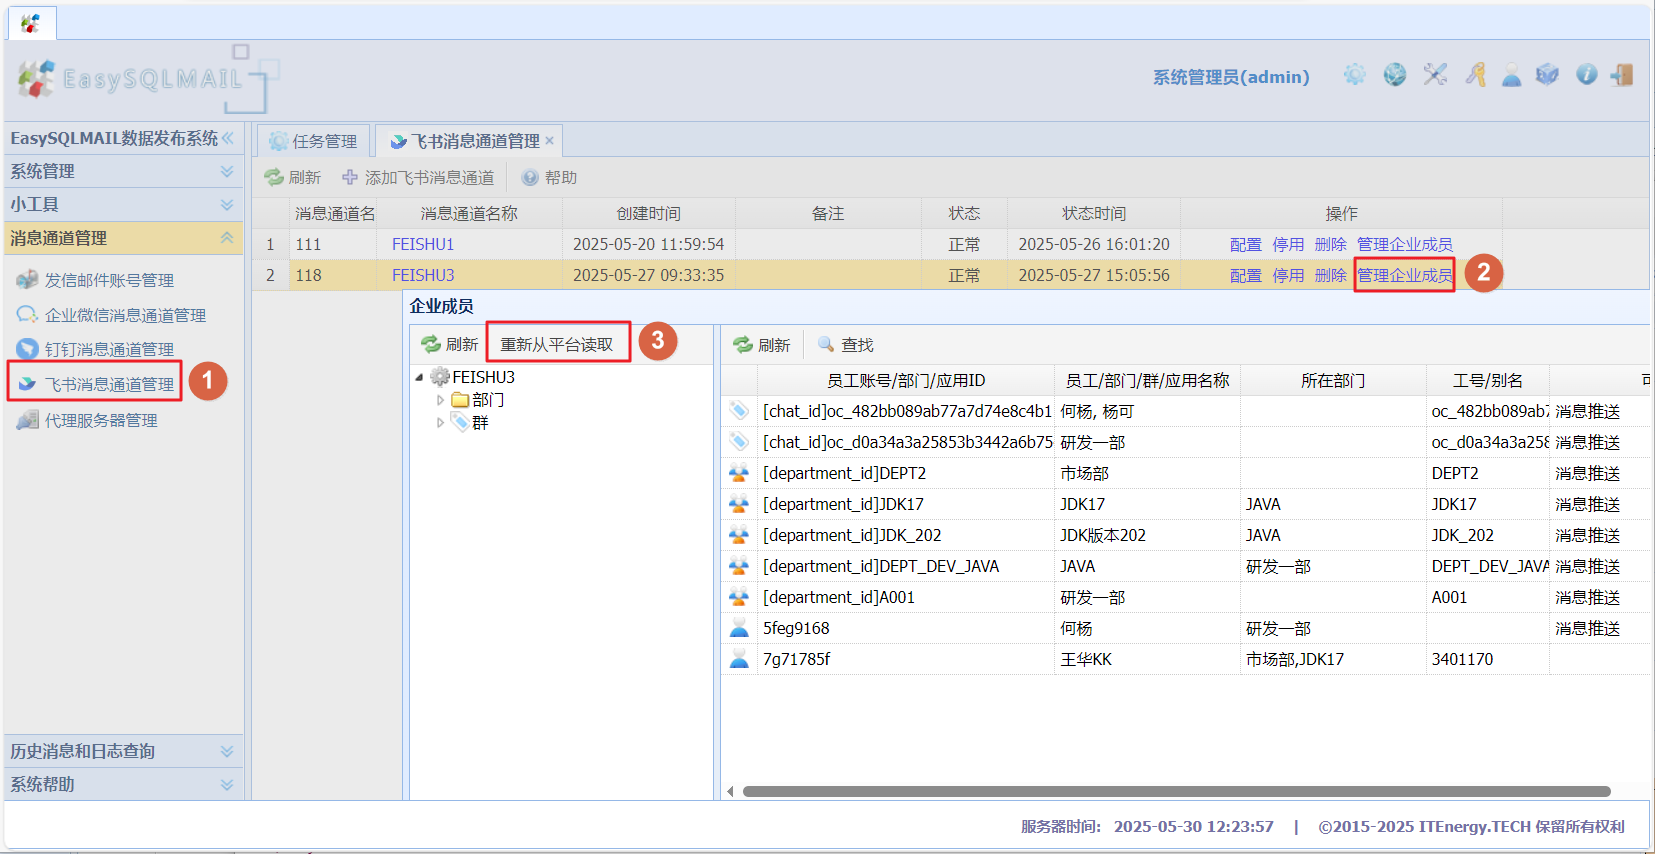Open 钉钉消息通道管理 in the sidebar

pyautogui.click(x=109, y=349)
